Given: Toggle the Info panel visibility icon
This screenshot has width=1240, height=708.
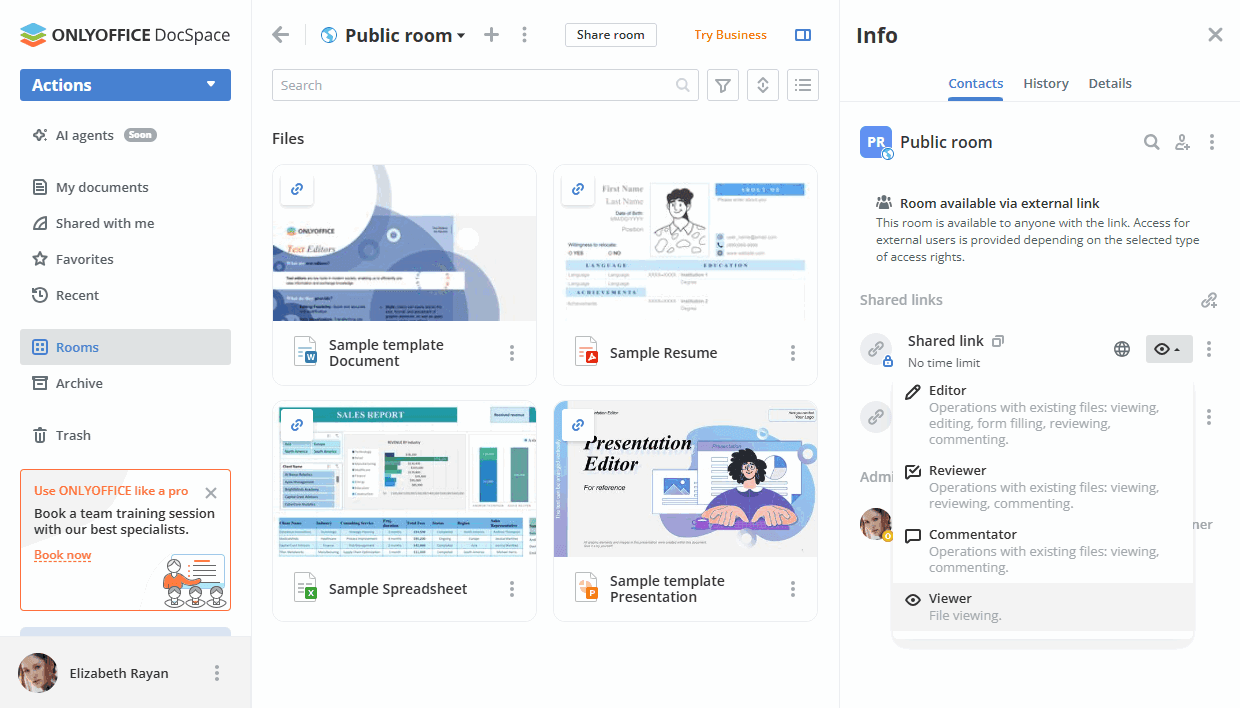Looking at the screenshot, I should coord(802,35).
